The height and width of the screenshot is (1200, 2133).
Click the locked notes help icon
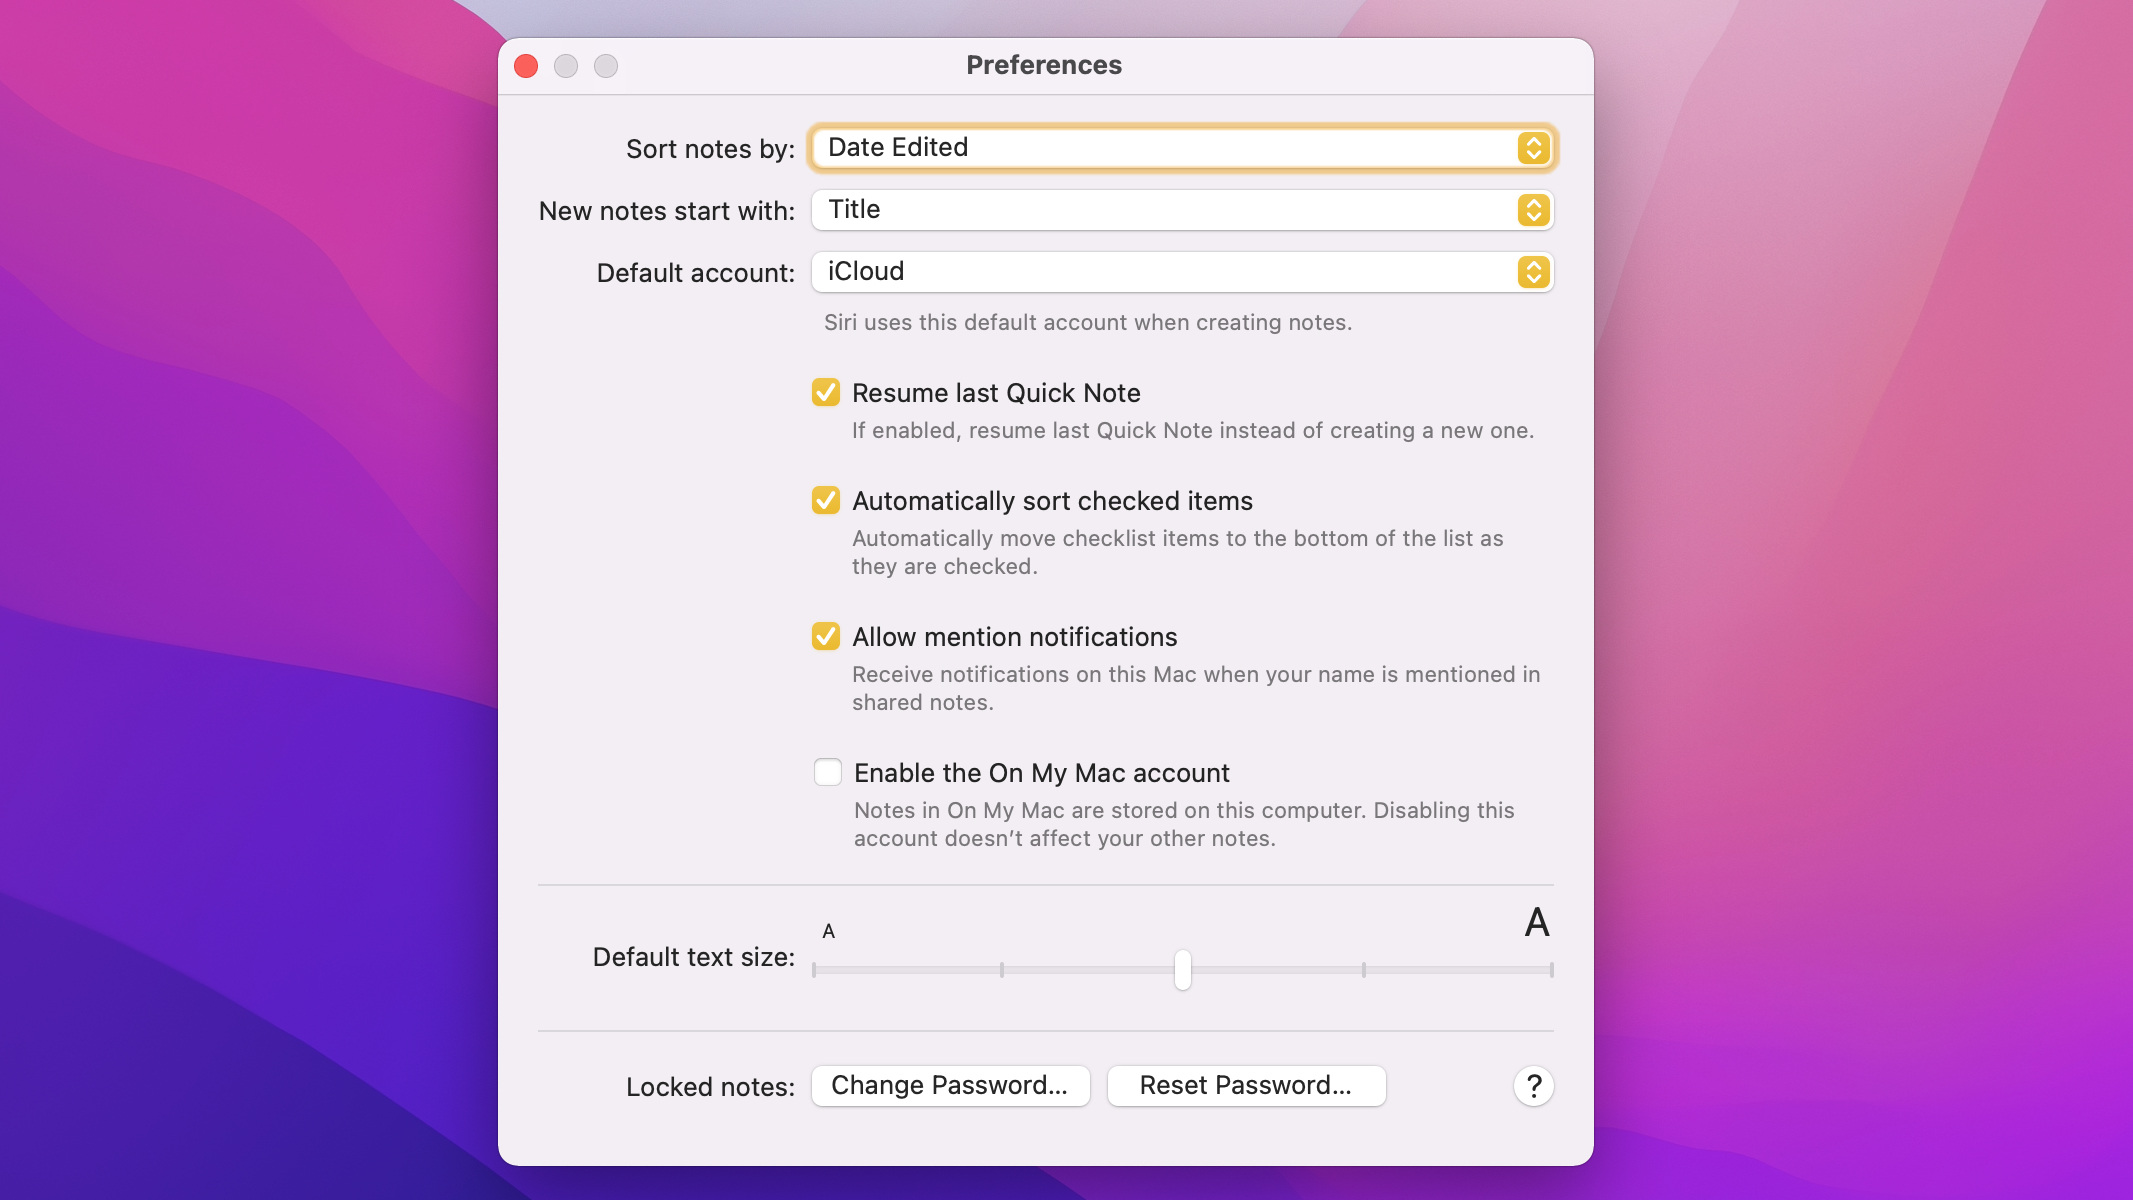tap(1534, 1084)
